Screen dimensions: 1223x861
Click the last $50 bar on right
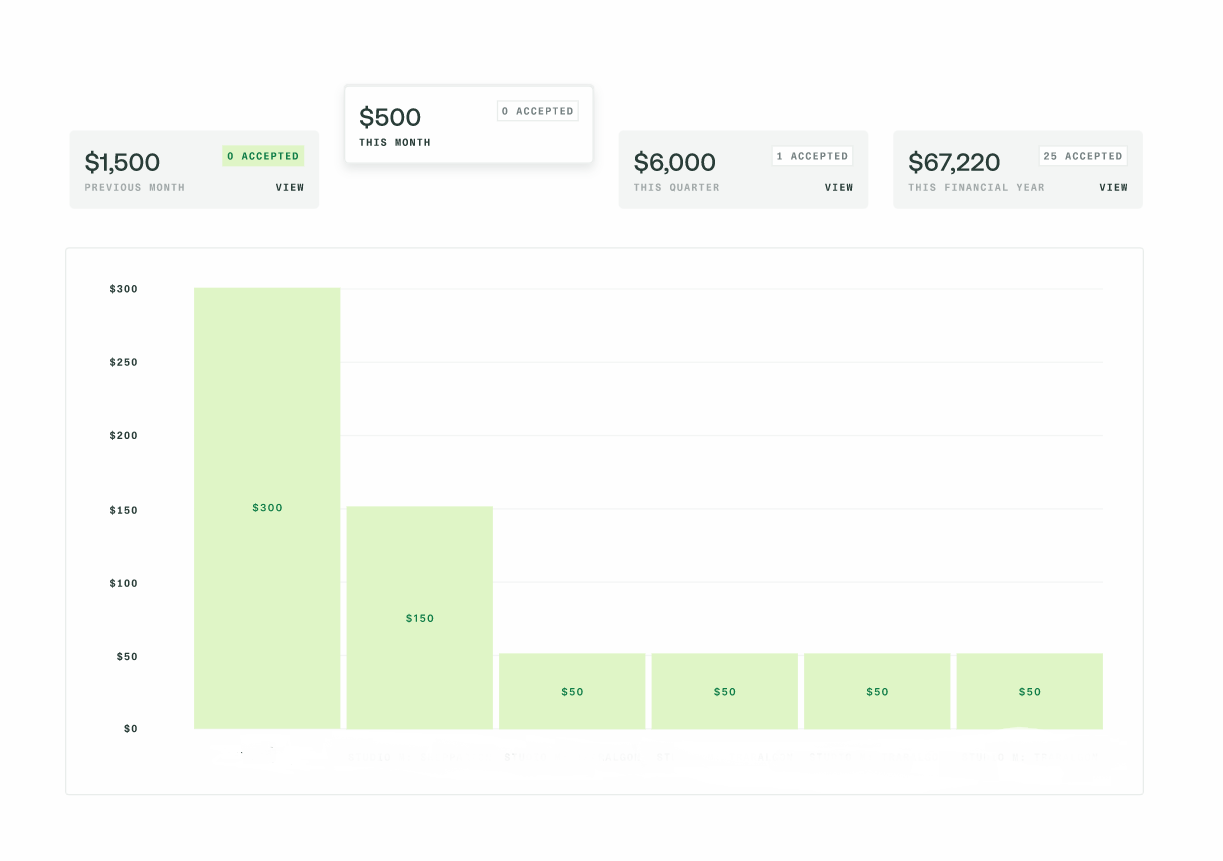(1030, 691)
